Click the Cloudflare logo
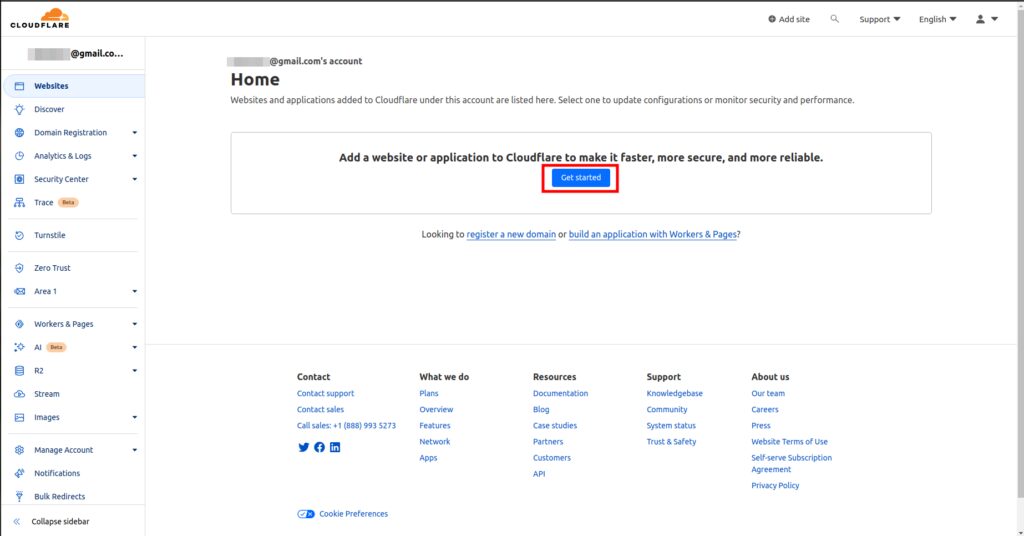Viewport: 1024px width, 536px height. tap(40, 18)
